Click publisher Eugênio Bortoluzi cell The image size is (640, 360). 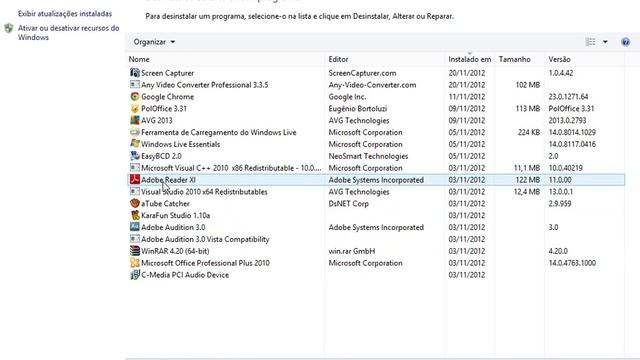[358, 109]
